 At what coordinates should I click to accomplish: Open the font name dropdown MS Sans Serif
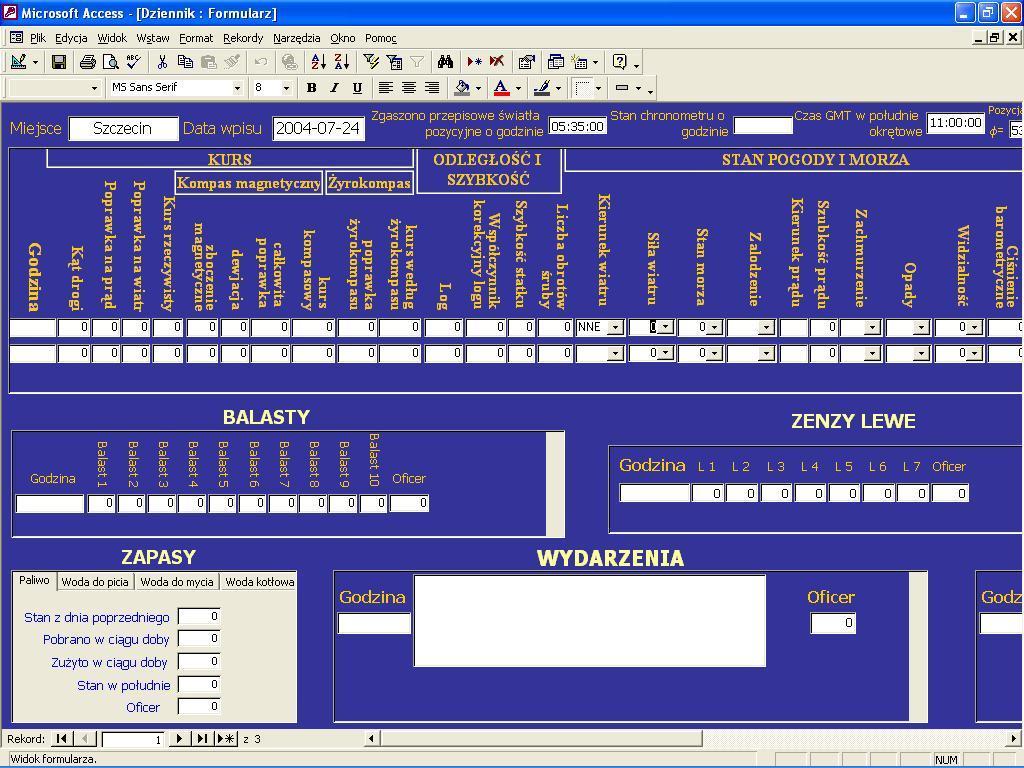237,88
